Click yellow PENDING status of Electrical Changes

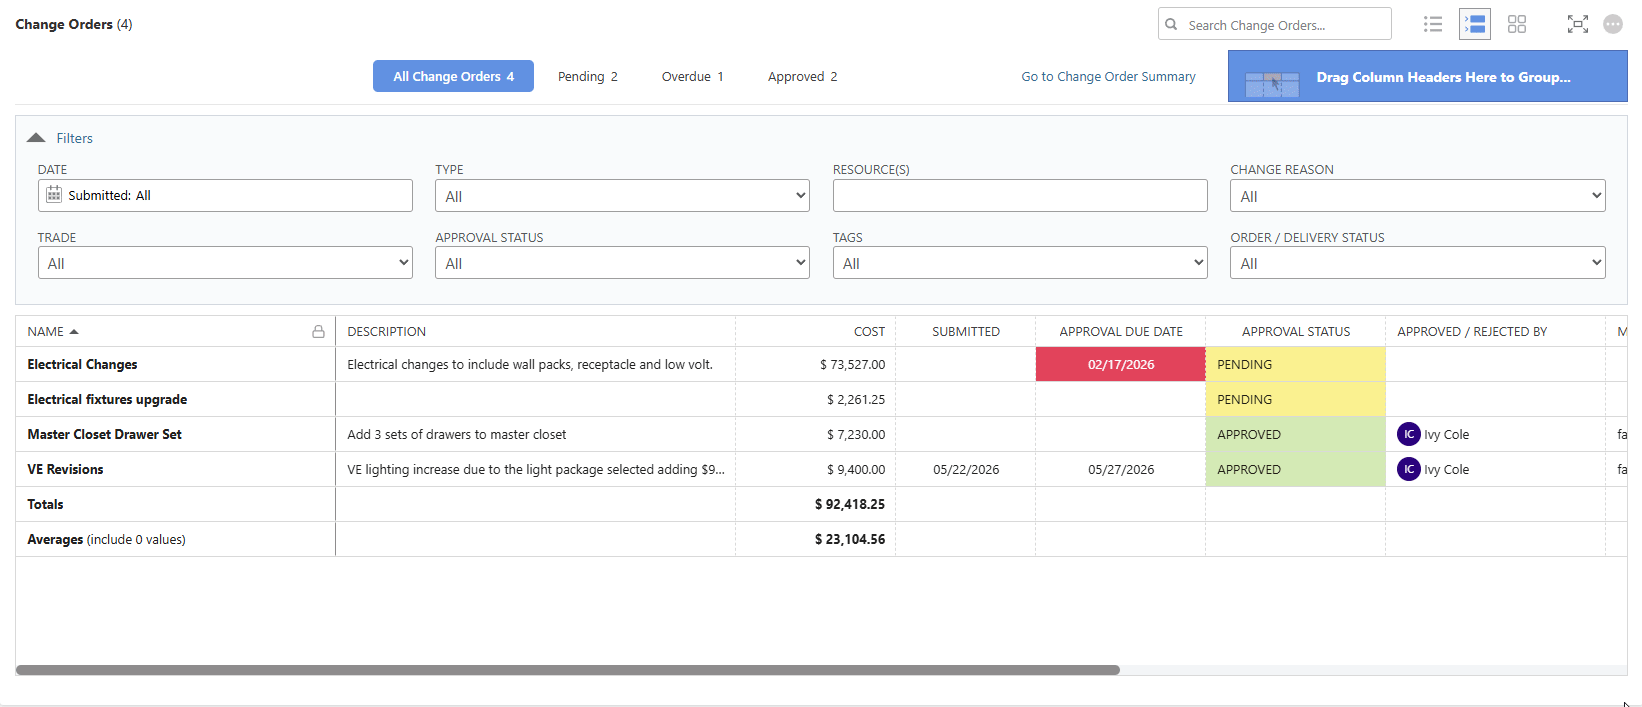1296,364
